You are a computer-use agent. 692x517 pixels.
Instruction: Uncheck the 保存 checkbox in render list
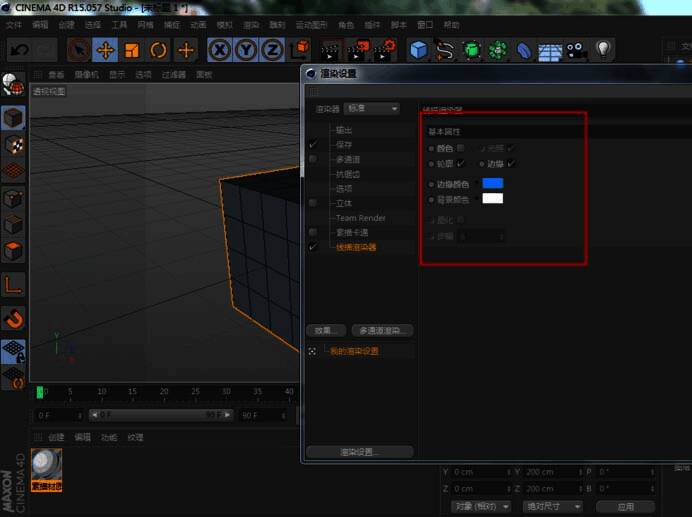[313, 144]
